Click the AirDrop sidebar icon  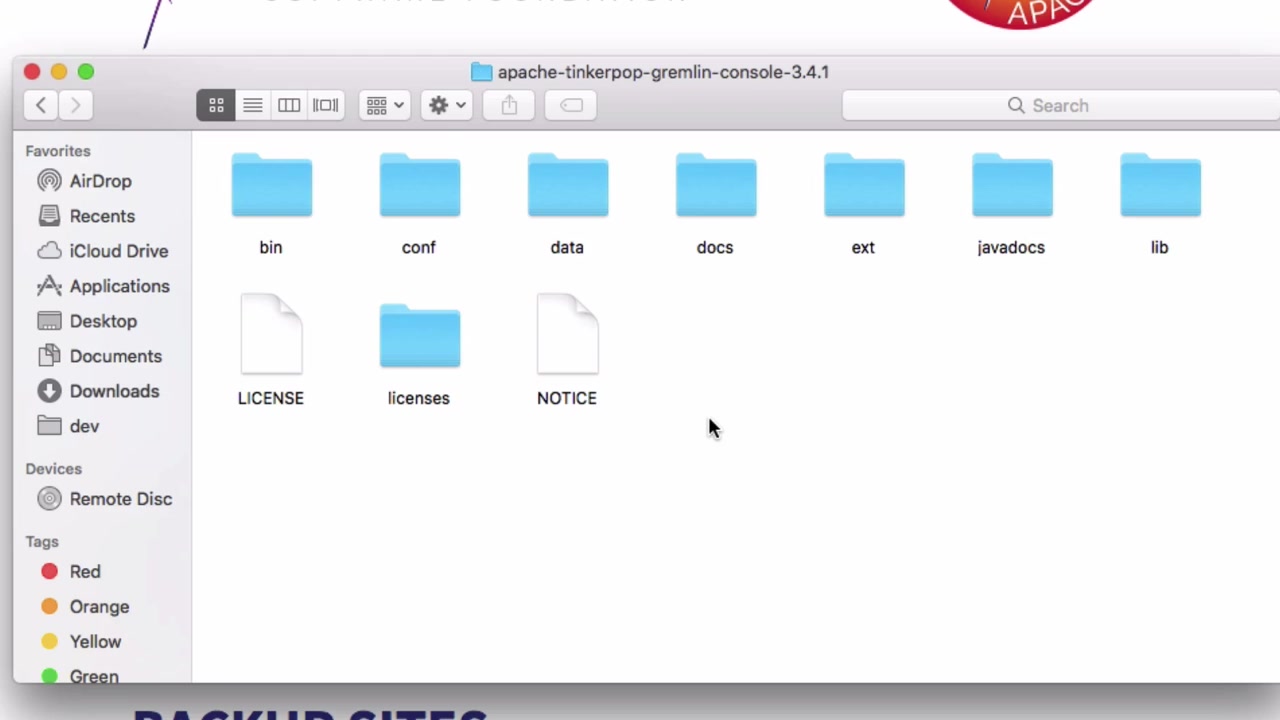tap(49, 181)
